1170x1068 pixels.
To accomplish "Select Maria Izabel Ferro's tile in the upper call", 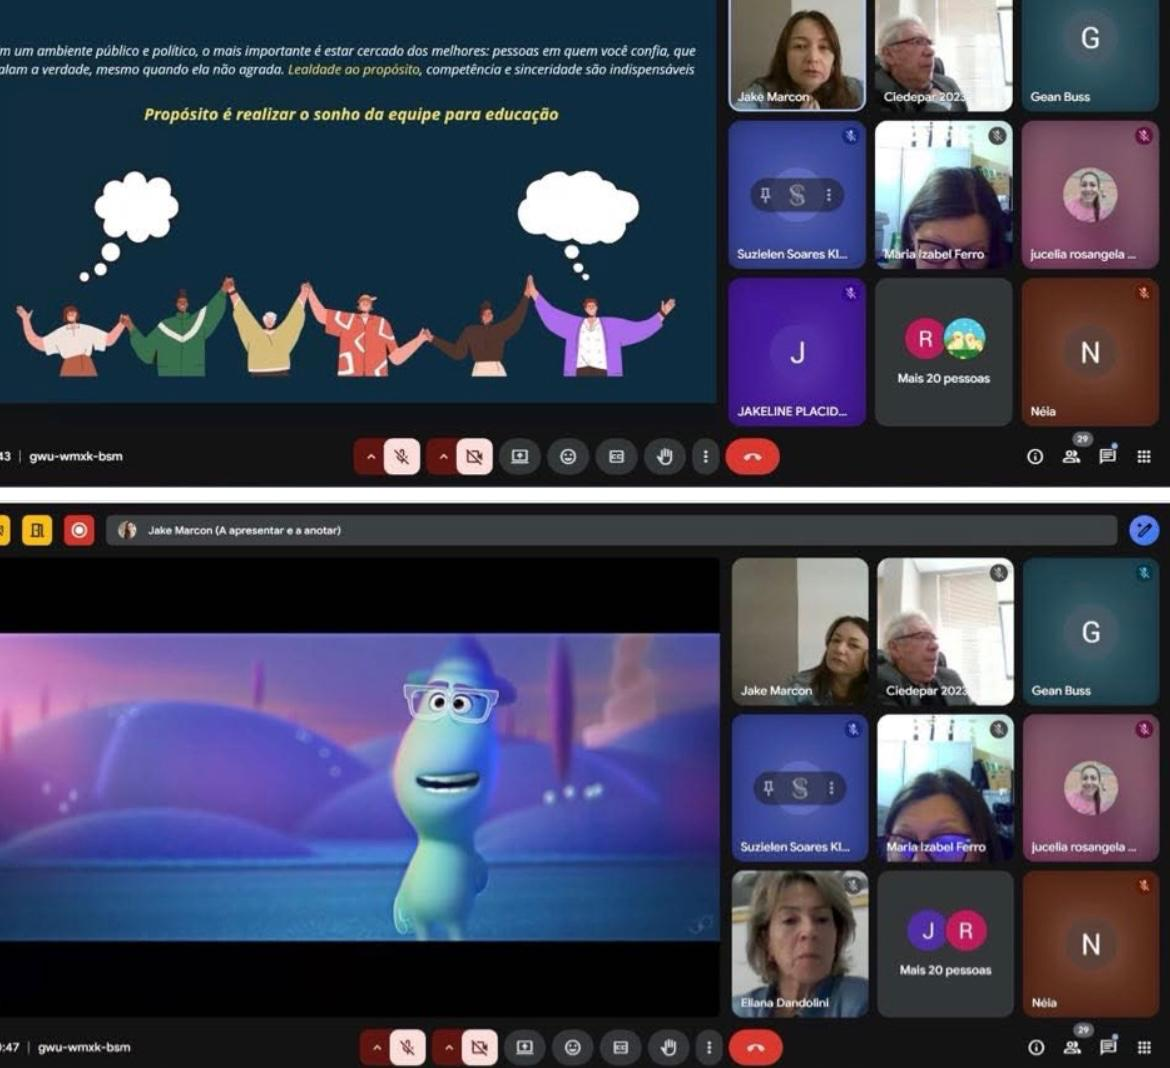I will 943,195.
